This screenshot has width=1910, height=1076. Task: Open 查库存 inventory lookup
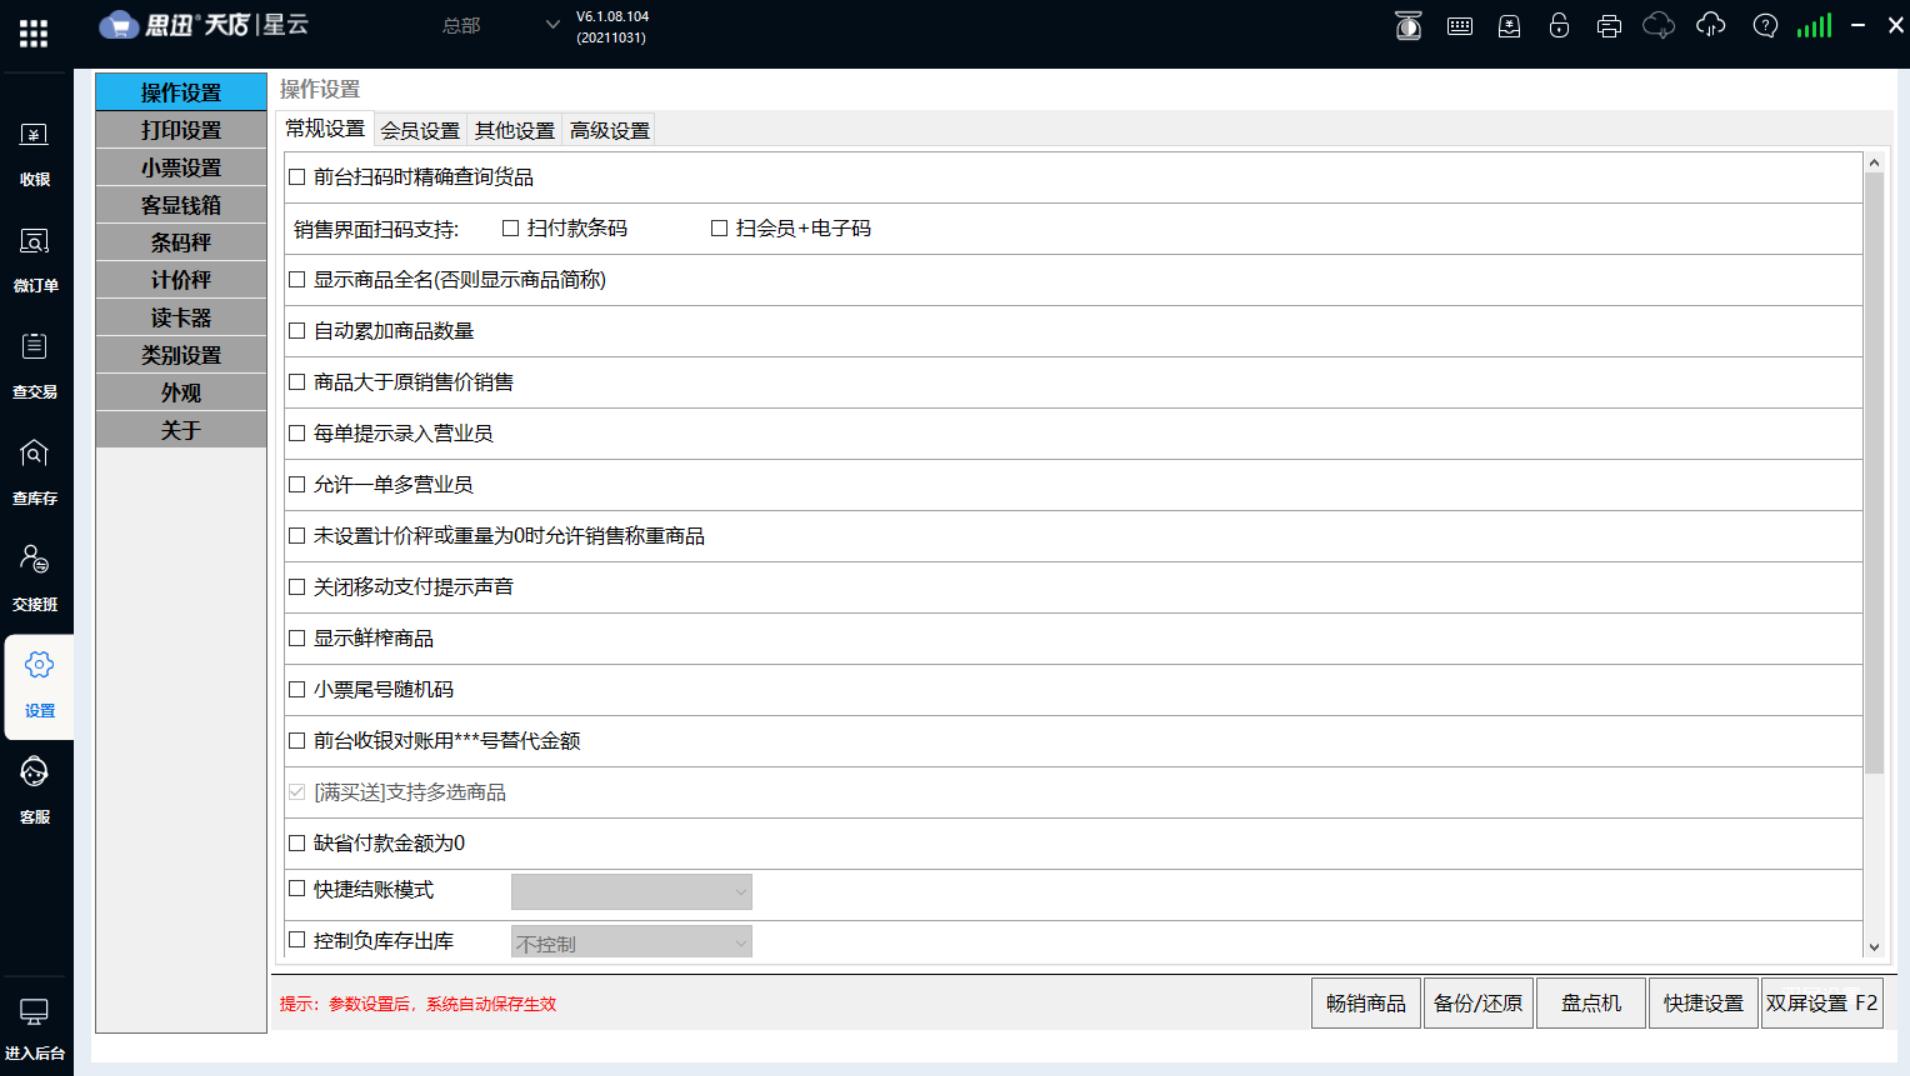coord(35,472)
